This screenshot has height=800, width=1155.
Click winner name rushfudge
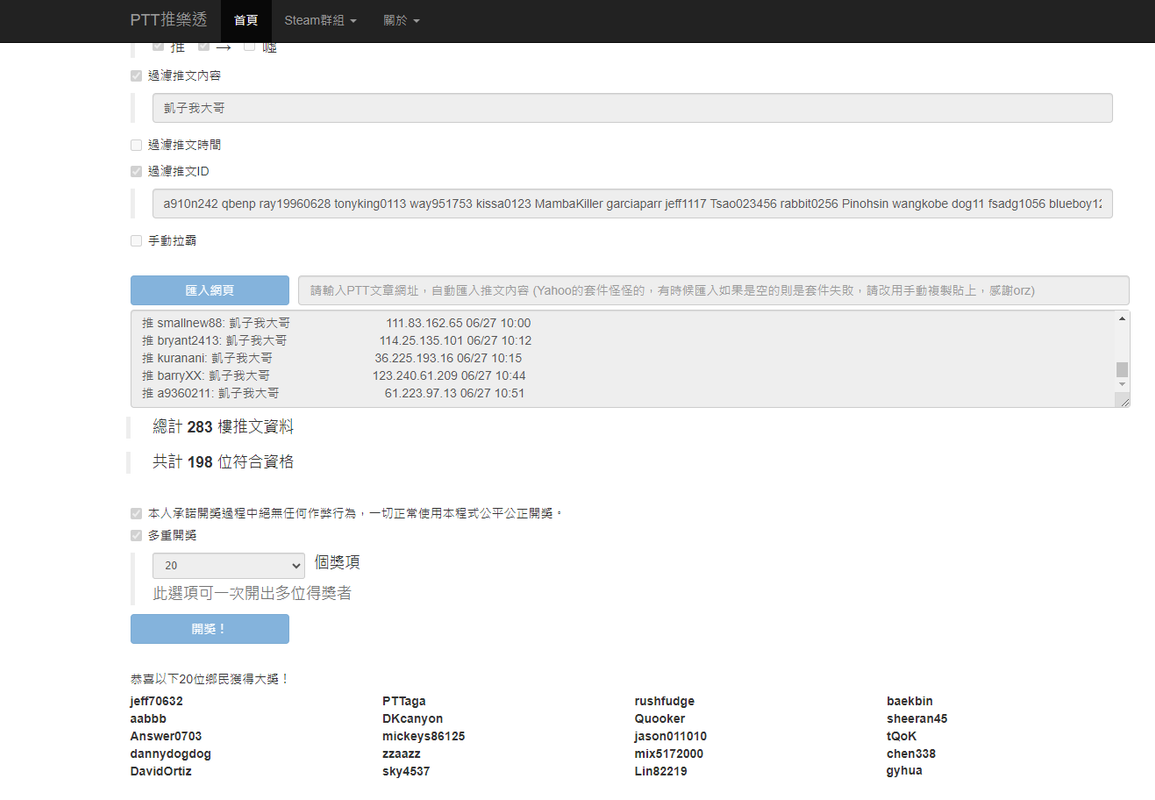click(664, 701)
